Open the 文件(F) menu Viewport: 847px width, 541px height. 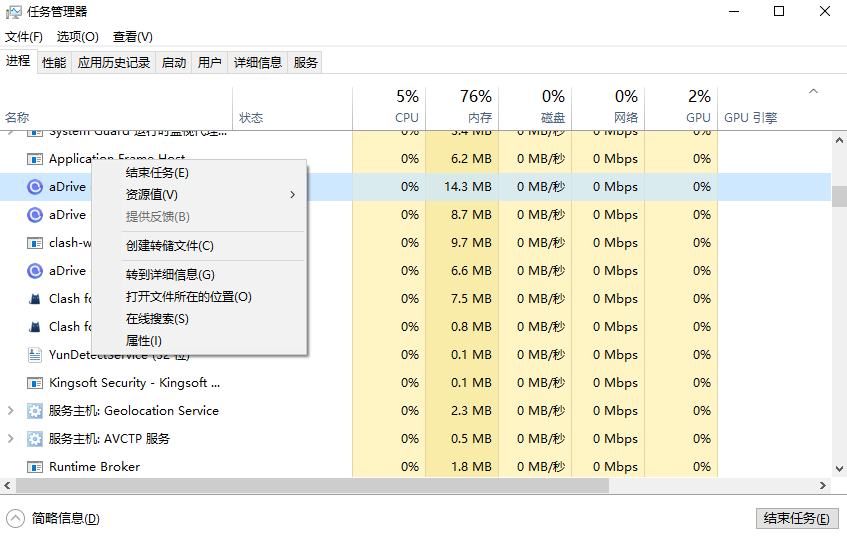(24, 37)
